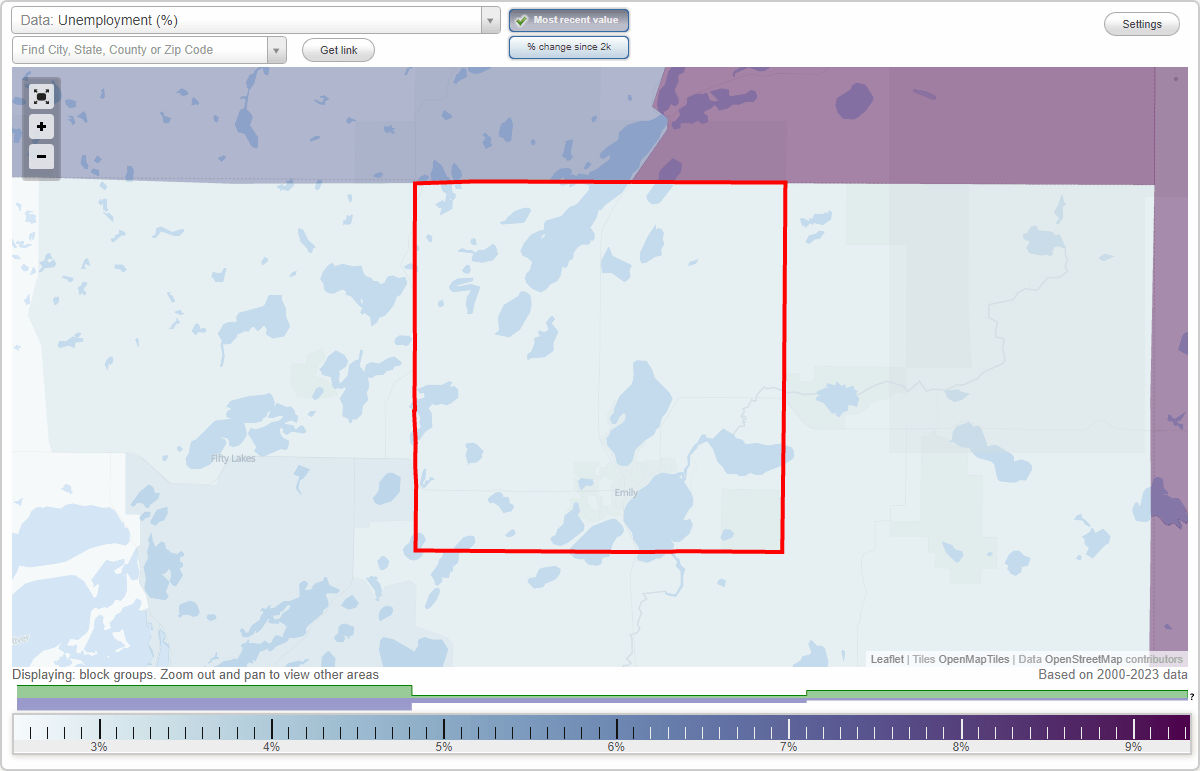Screen dimensions: 1200x771
Task: Zoom in with the plus button
Action: (41, 127)
